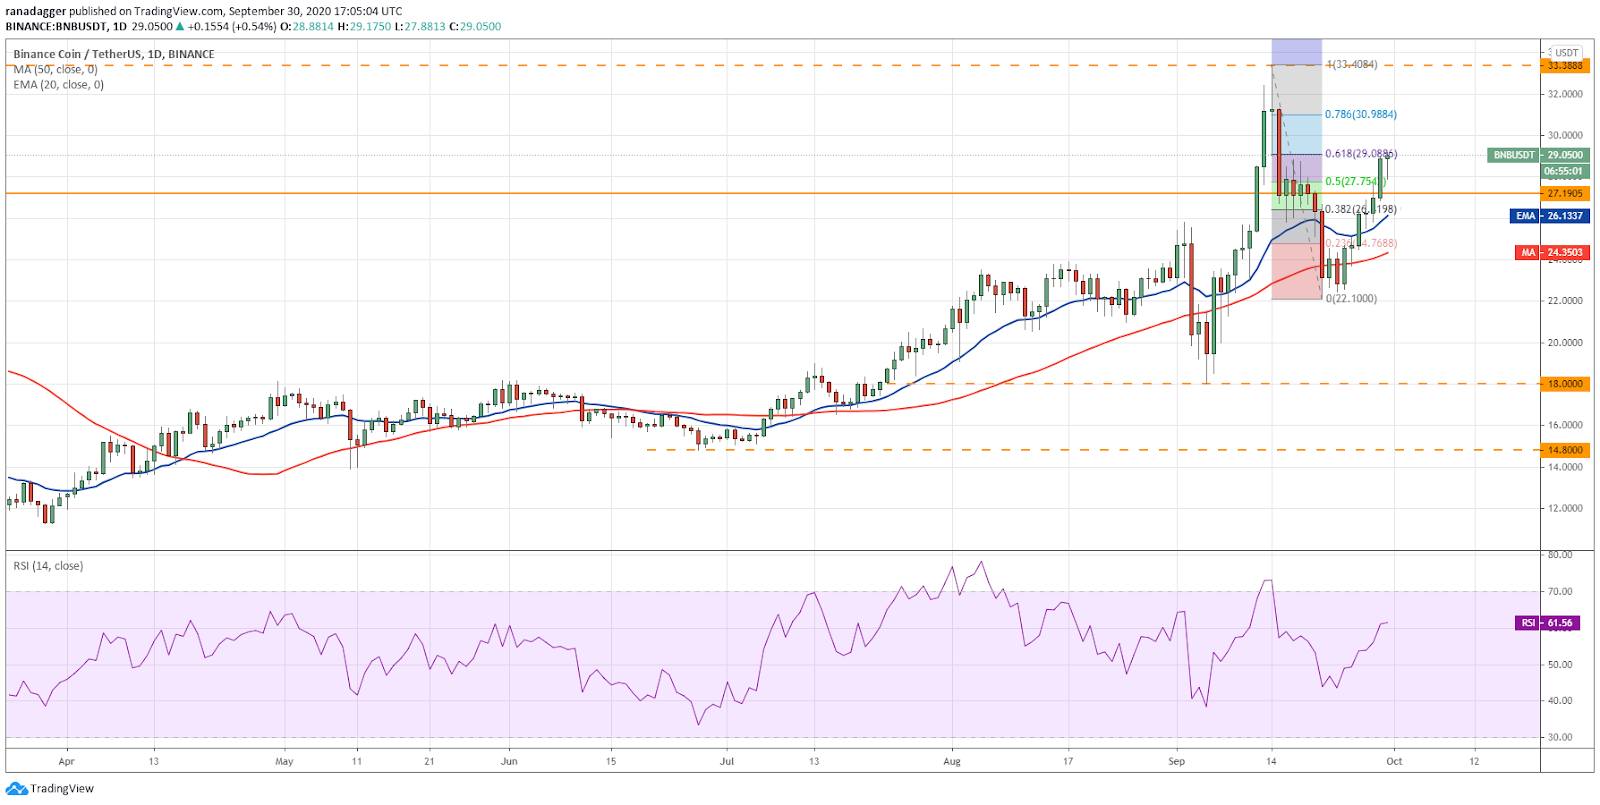
Task: Select the orange 14.8000 price level tag
Action: [x=1565, y=450]
